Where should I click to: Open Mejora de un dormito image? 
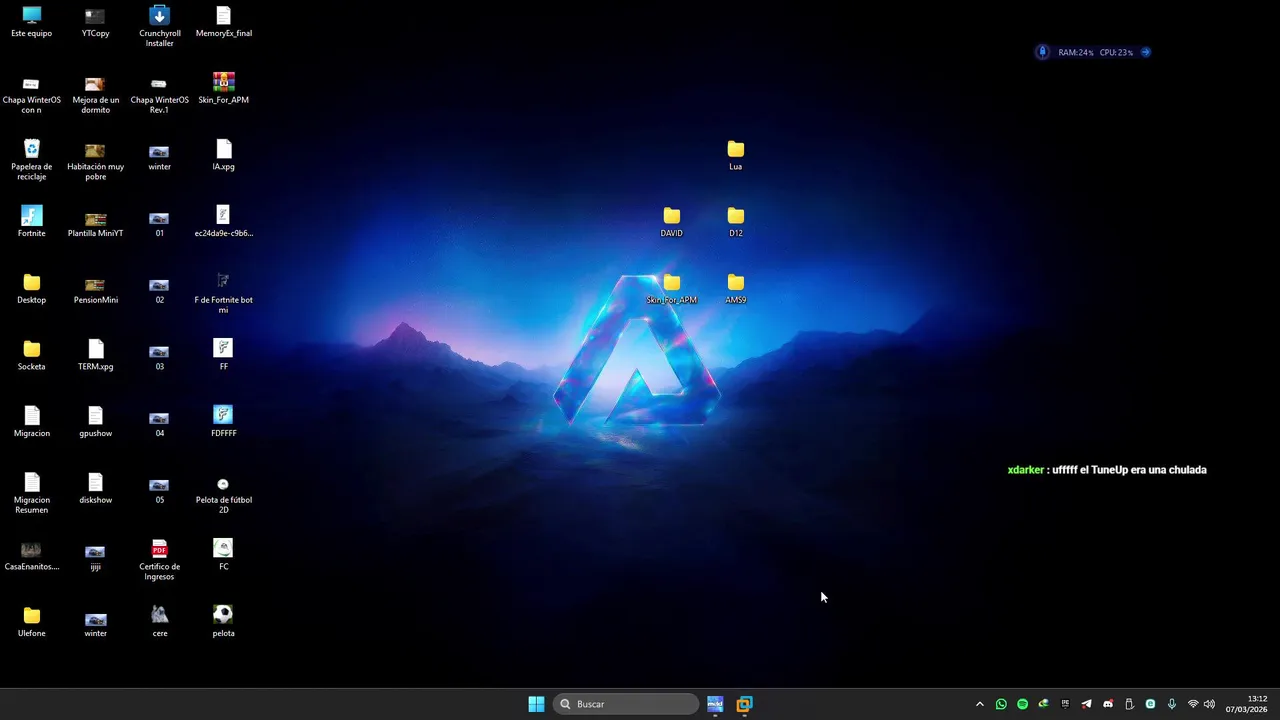[x=95, y=94]
